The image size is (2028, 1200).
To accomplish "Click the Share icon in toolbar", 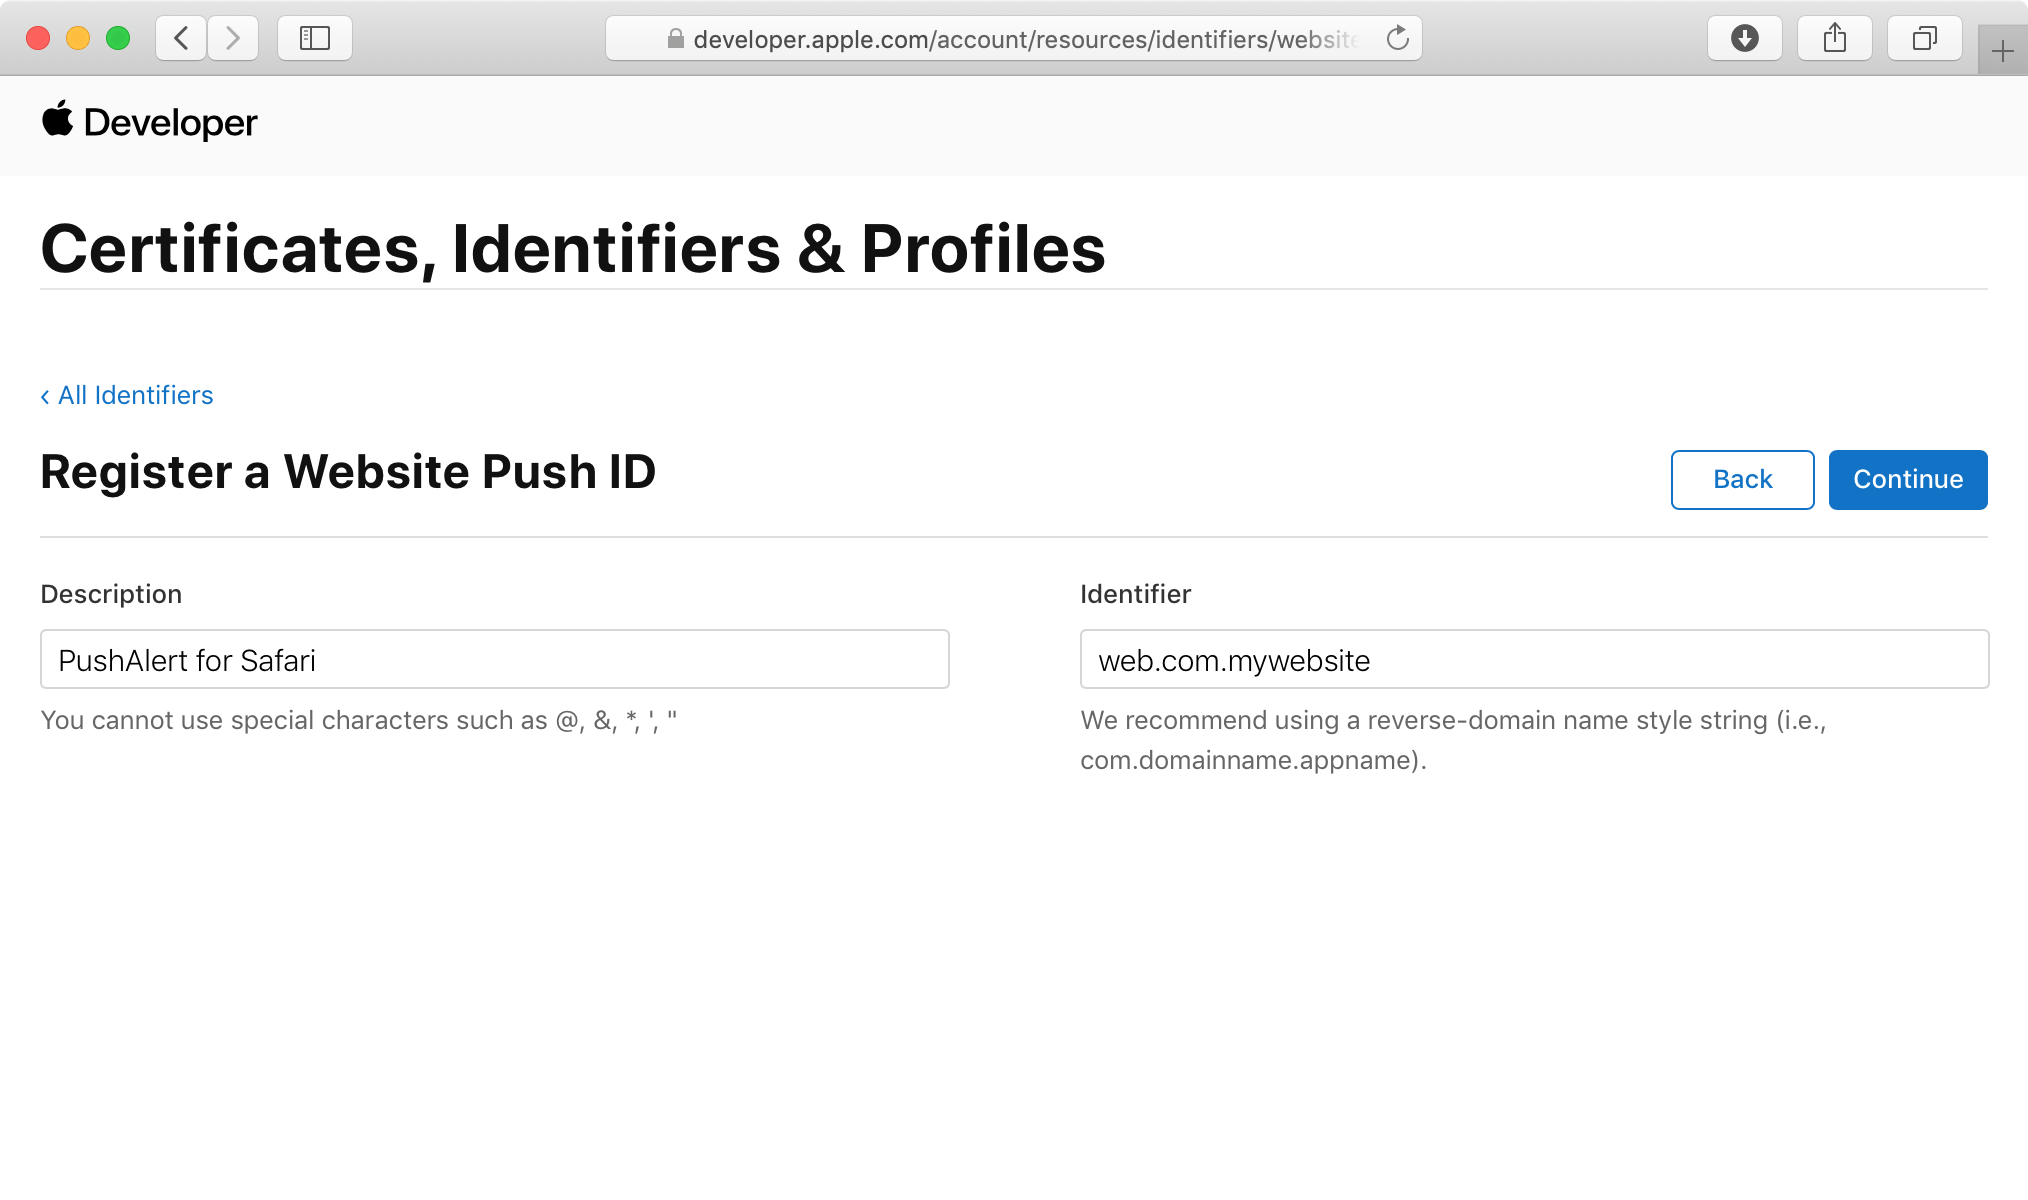I will (1834, 39).
